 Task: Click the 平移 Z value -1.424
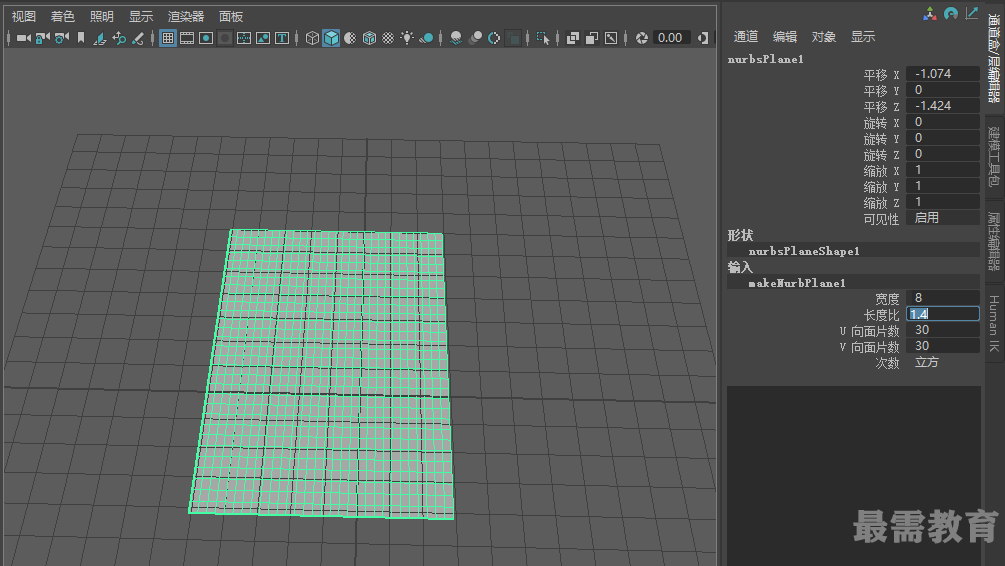[x=942, y=106]
